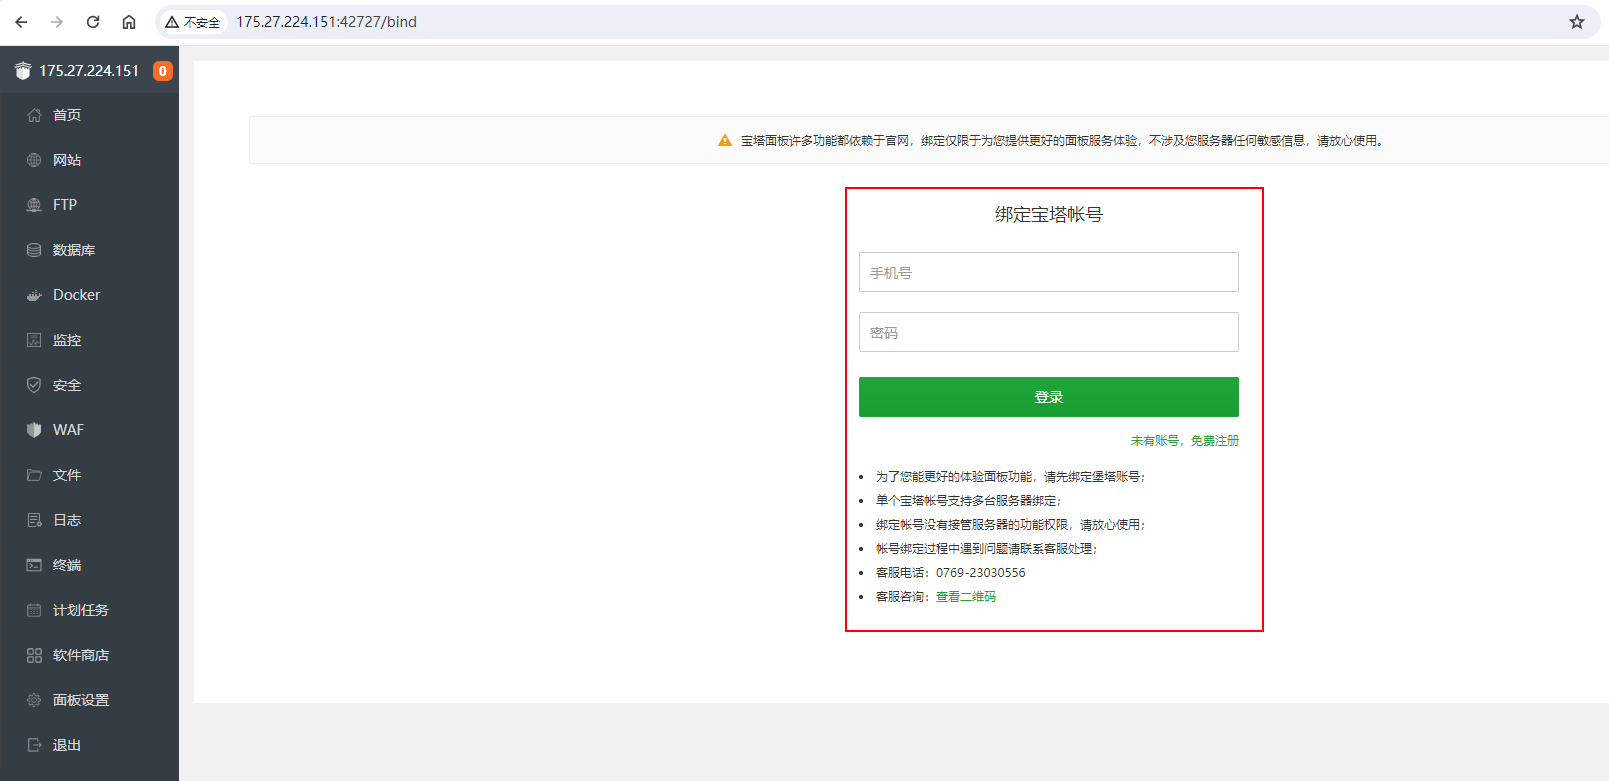The height and width of the screenshot is (781, 1609).
Task: Click the 退出 logout icon
Action: point(34,745)
